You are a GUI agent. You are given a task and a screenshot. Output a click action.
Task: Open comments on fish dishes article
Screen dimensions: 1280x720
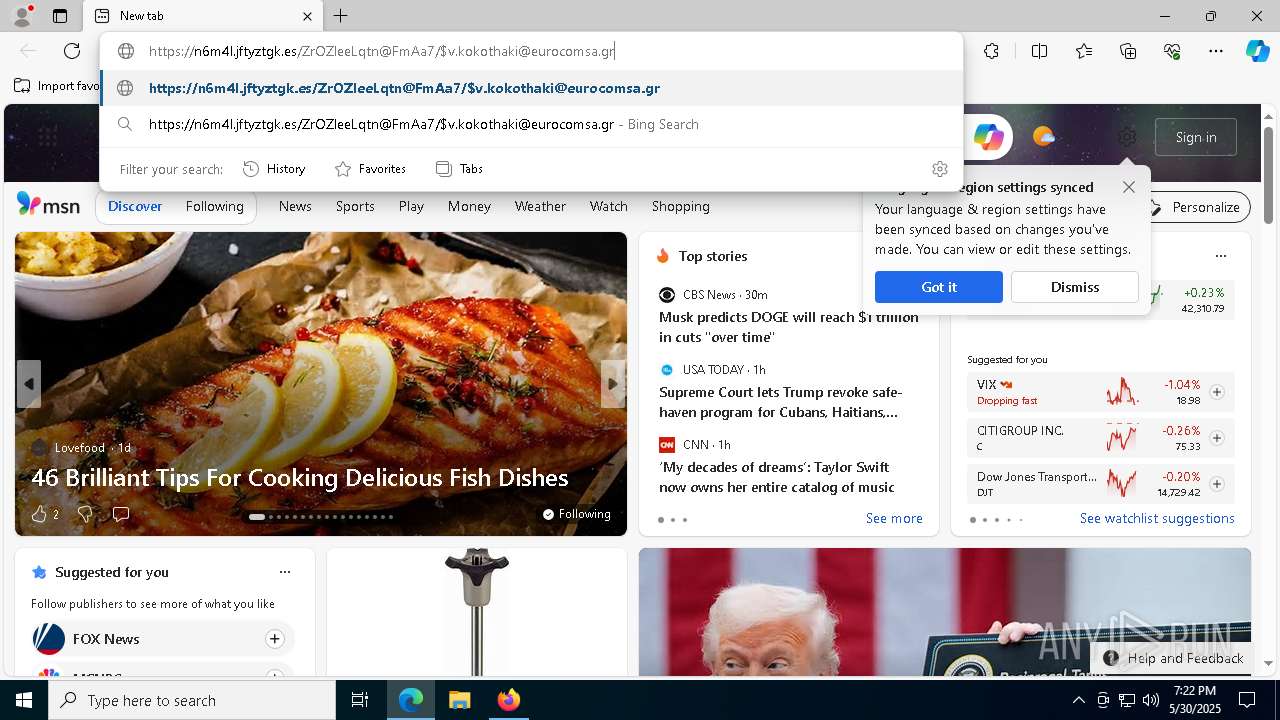coord(121,514)
